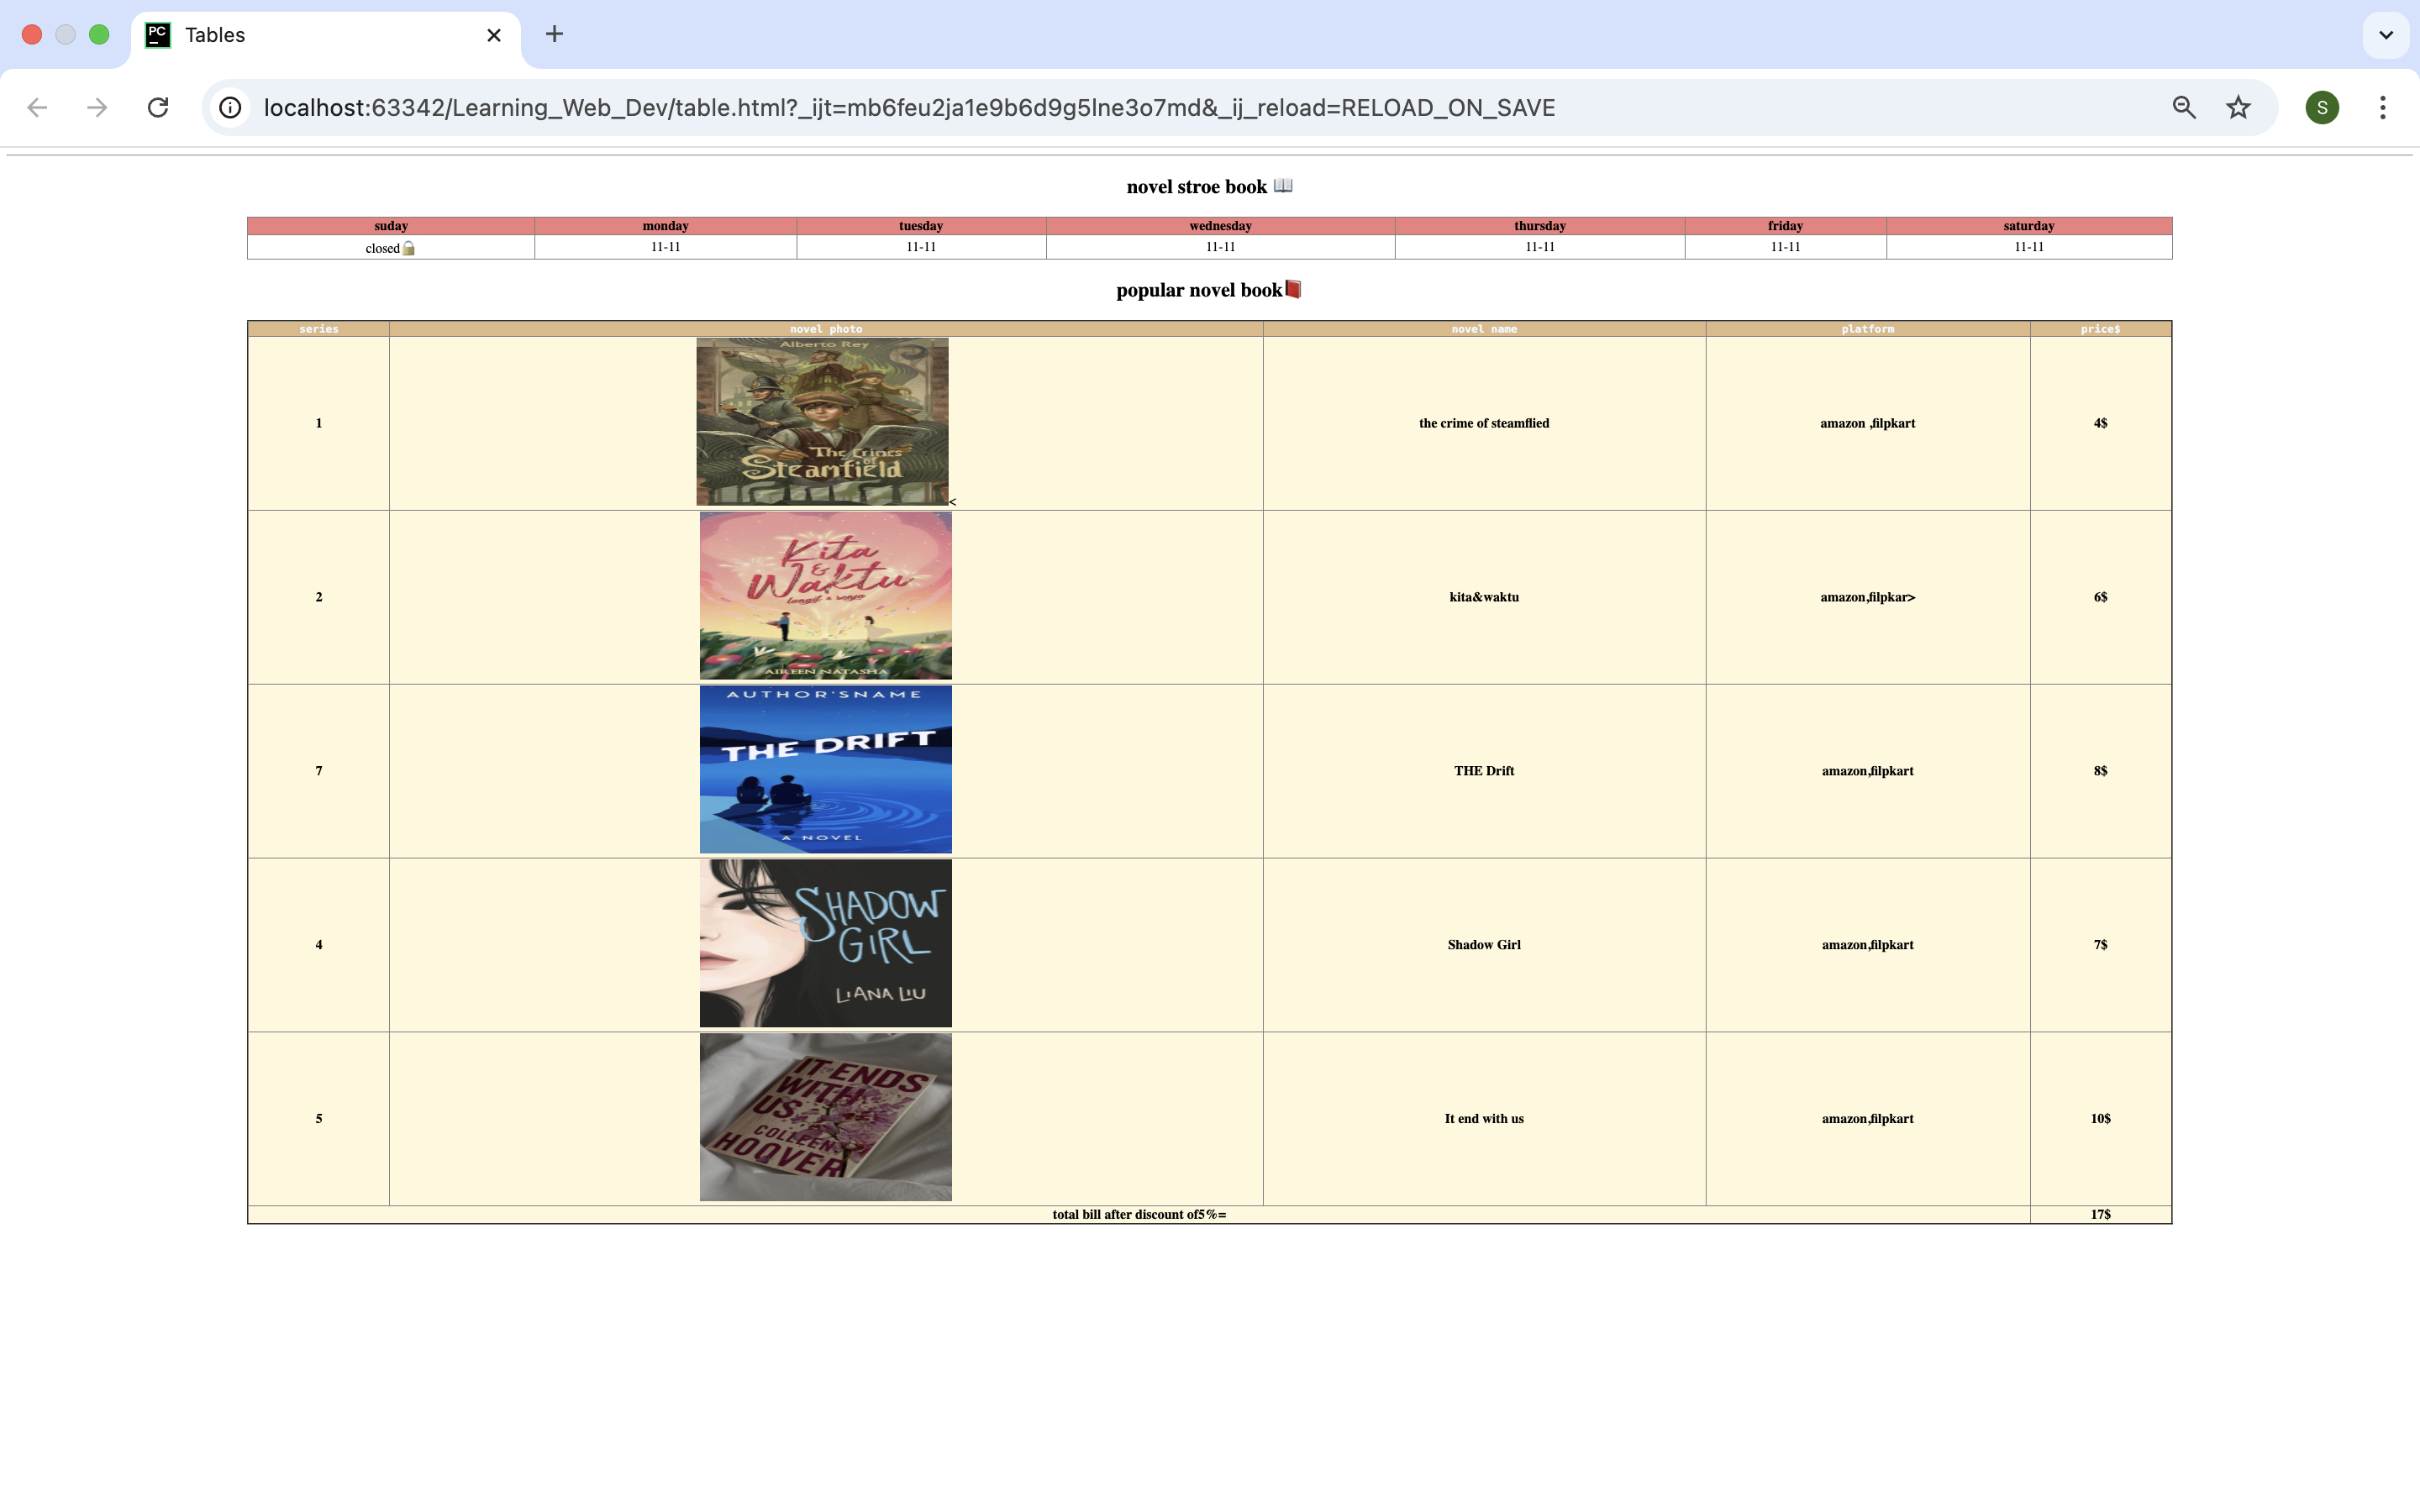Reload the current page
The height and width of the screenshot is (1512, 2420).
158,107
